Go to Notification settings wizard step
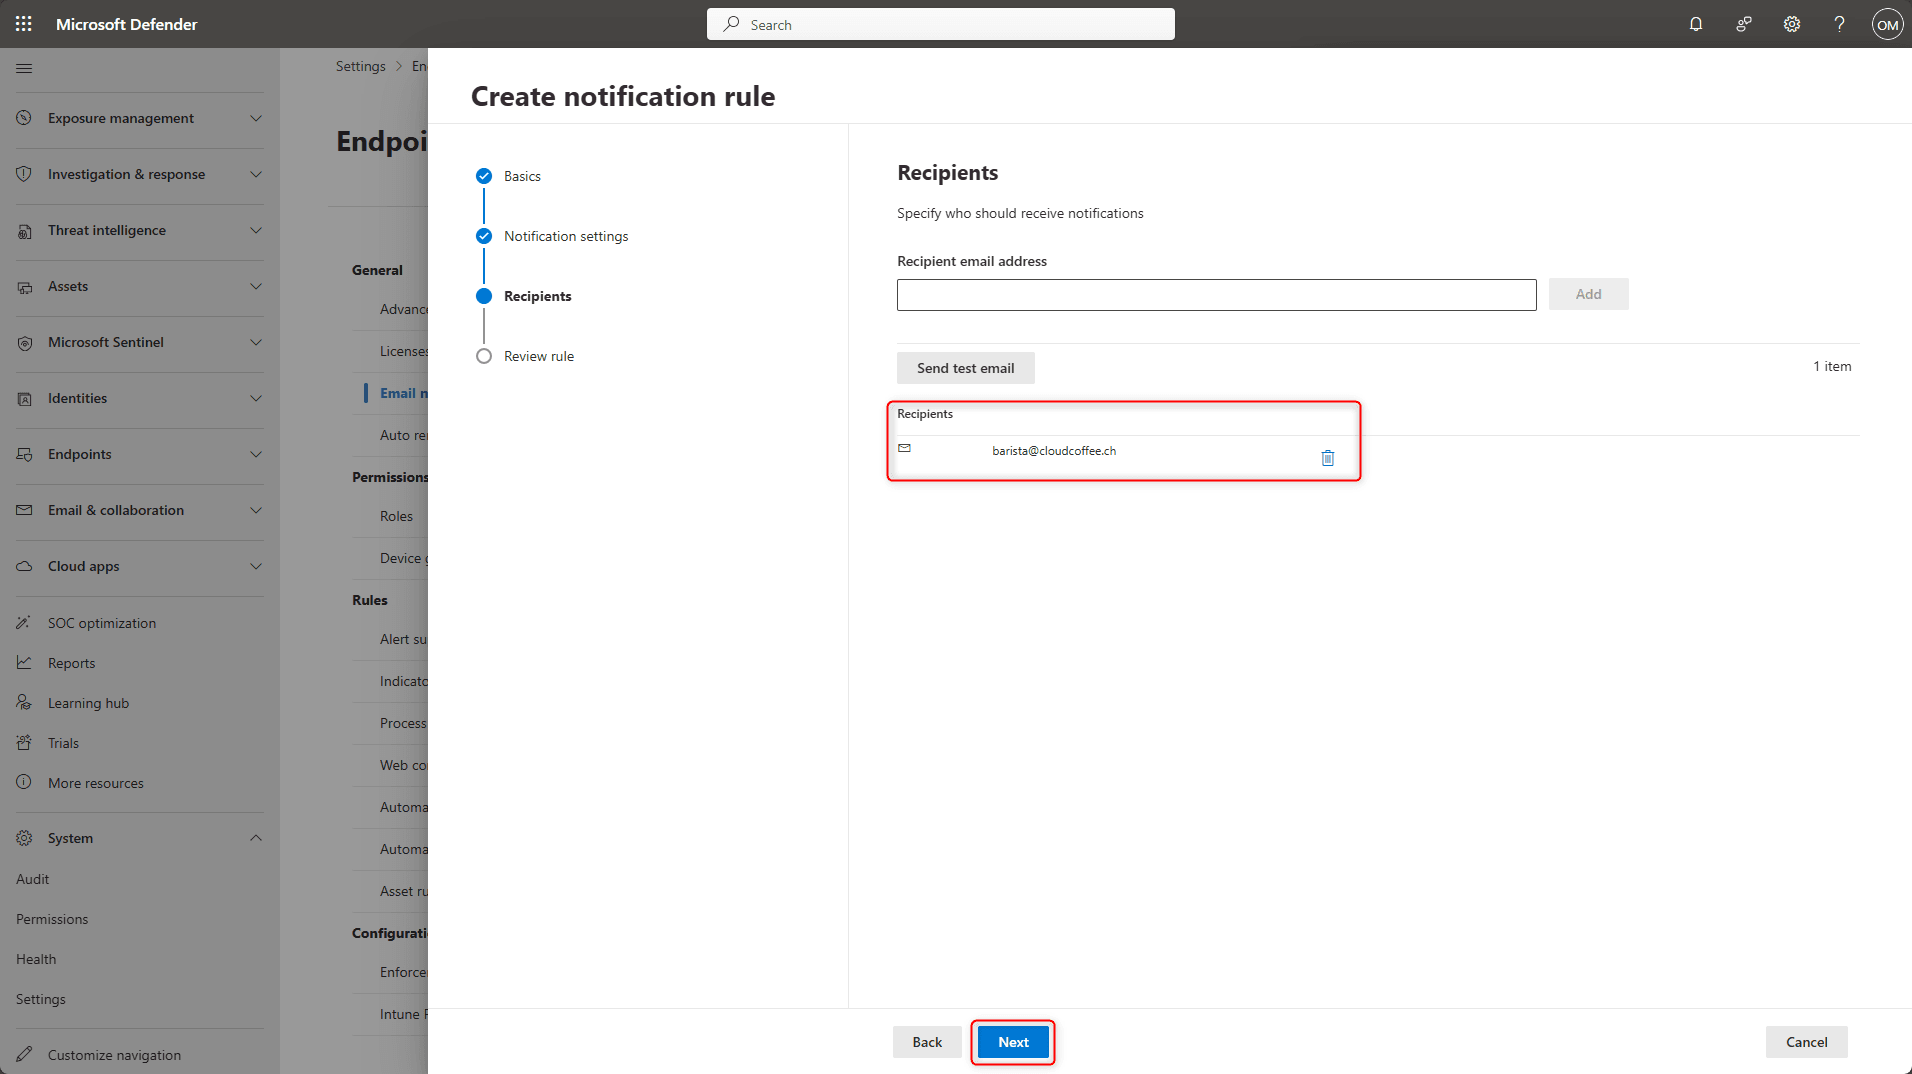1912x1074 pixels. [x=565, y=236]
